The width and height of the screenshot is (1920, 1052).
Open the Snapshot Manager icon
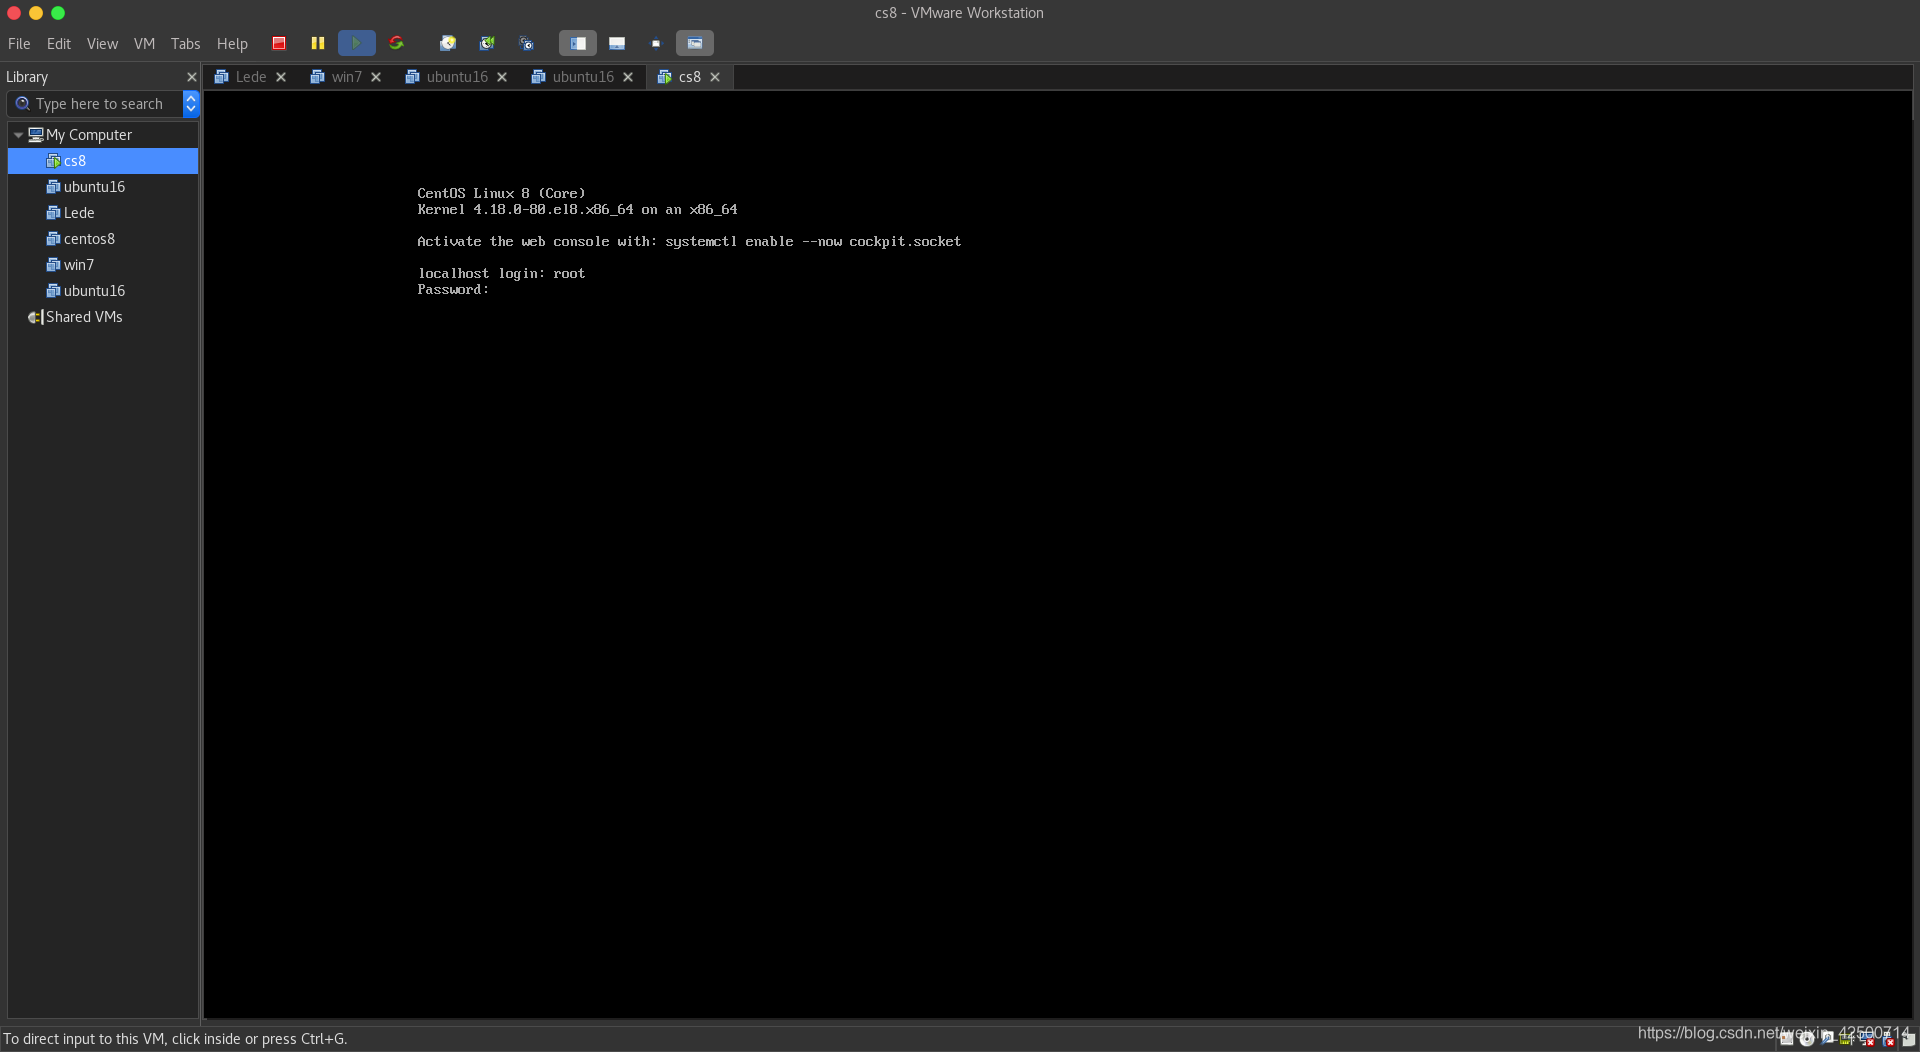pyautogui.click(x=526, y=43)
